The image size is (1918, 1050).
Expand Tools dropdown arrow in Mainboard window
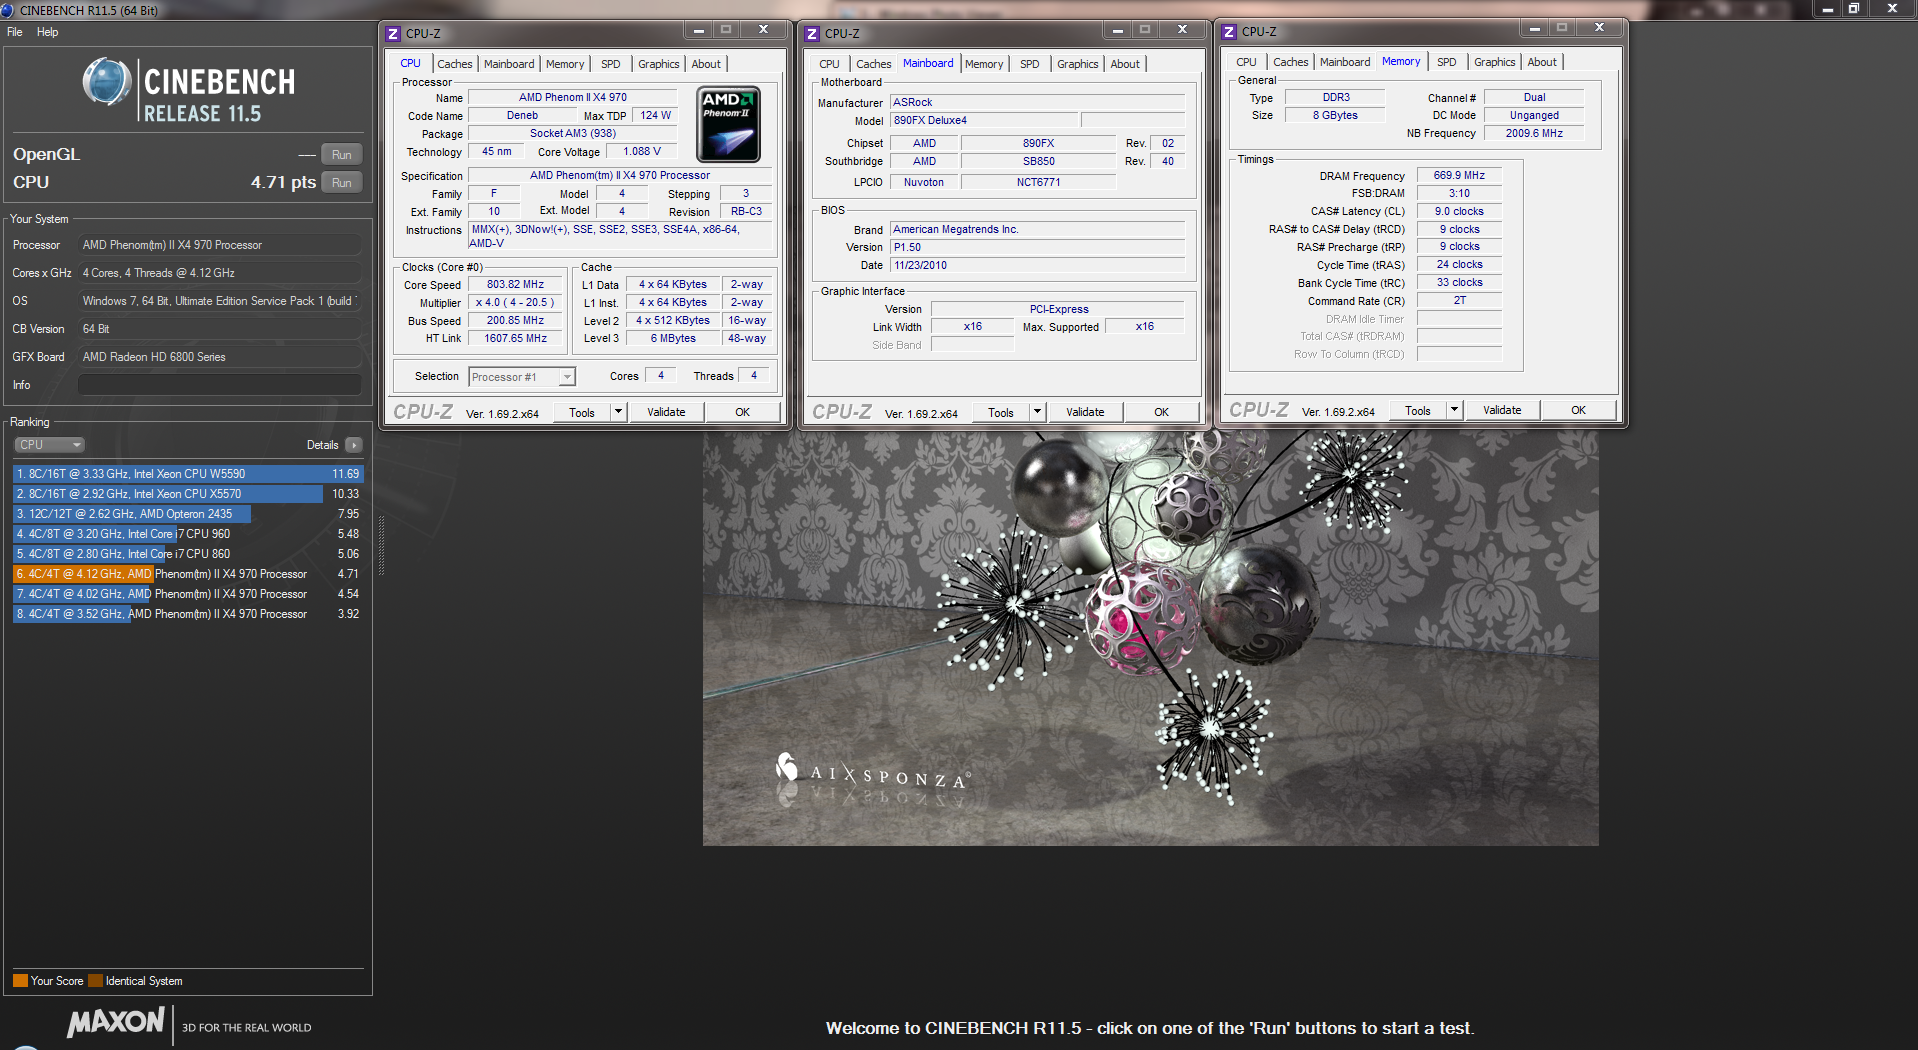click(x=1037, y=412)
